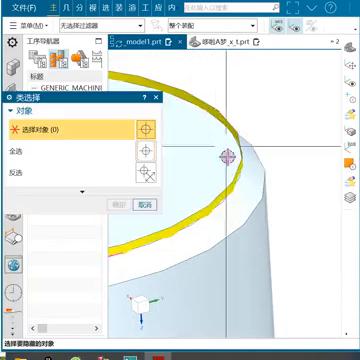Image resolution: width=360 pixels, height=360 pixels.
Task: Click the Select Objects crosshair icon
Action: click(x=146, y=130)
